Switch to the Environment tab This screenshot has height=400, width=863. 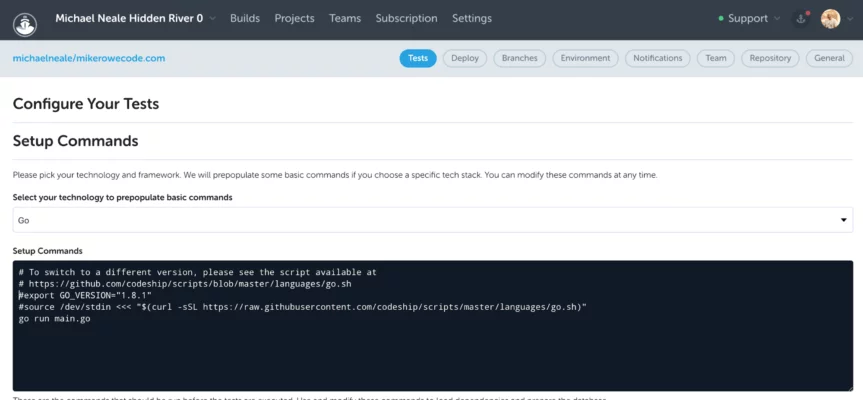click(x=585, y=58)
